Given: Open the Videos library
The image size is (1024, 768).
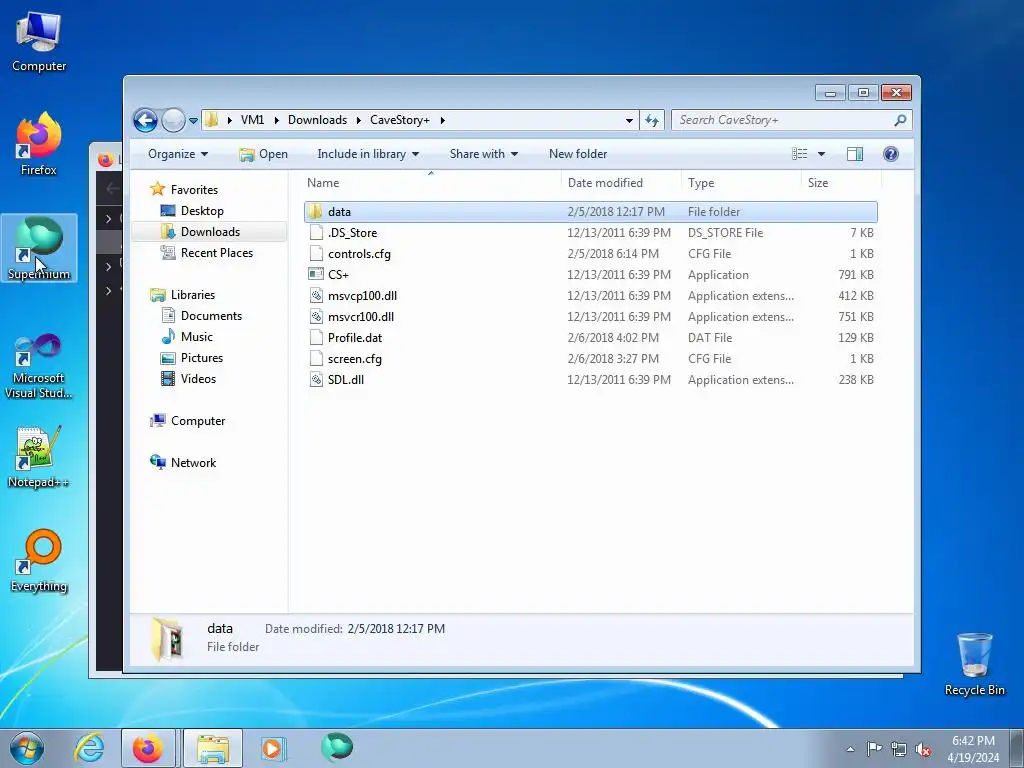Looking at the screenshot, I should point(198,379).
